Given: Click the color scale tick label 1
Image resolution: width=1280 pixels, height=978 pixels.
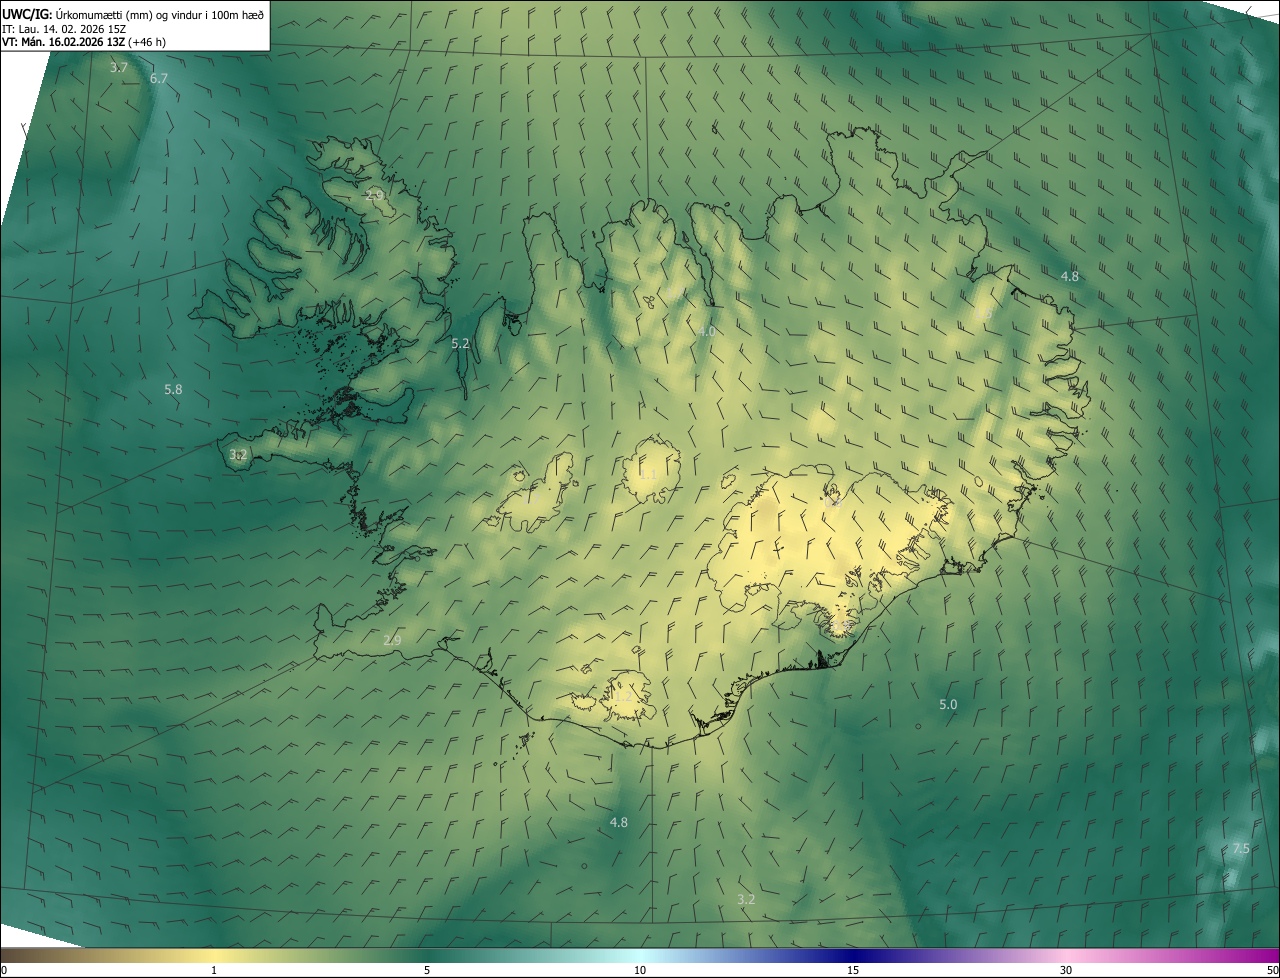Looking at the screenshot, I should pyautogui.click(x=214, y=971).
